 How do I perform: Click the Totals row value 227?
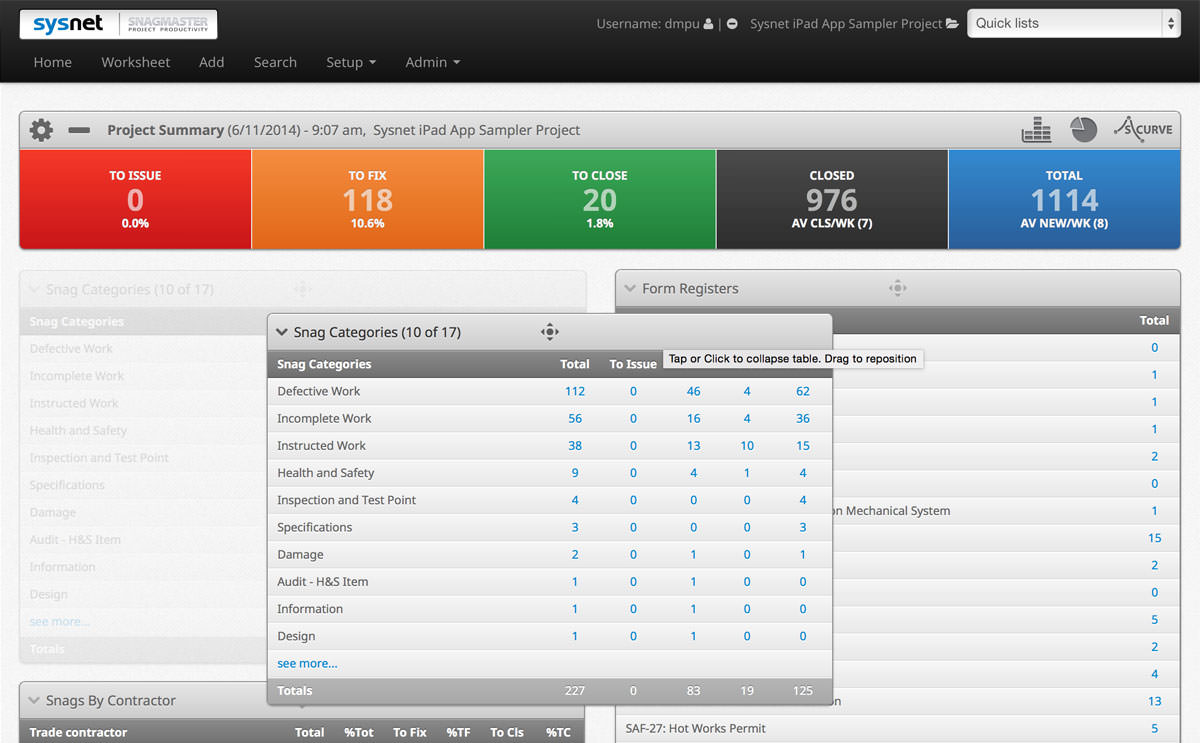[575, 690]
